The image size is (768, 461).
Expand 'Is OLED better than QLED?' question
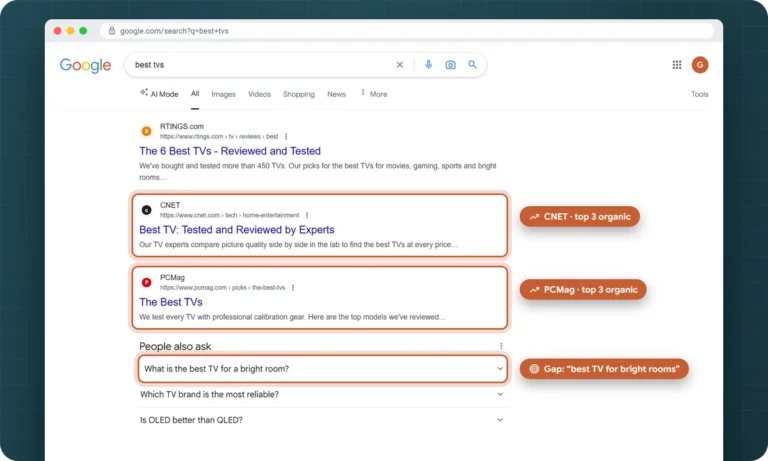(x=322, y=420)
